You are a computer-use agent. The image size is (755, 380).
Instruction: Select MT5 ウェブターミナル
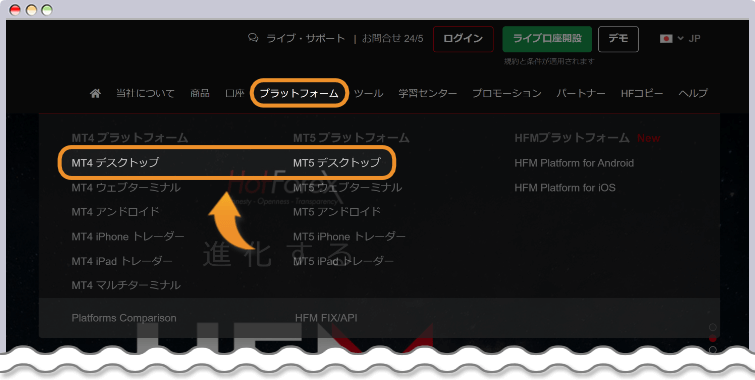tap(348, 187)
